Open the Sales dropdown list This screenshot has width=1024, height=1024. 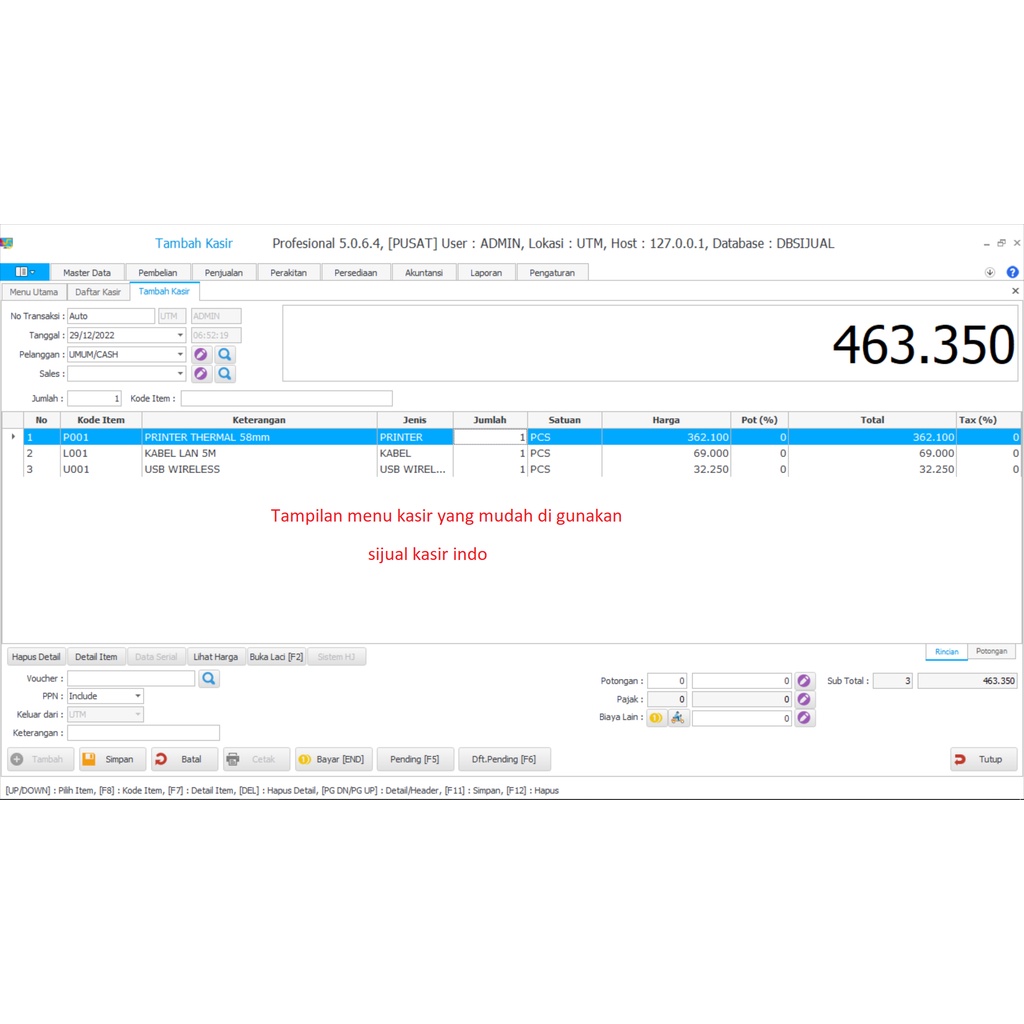[x=180, y=374]
